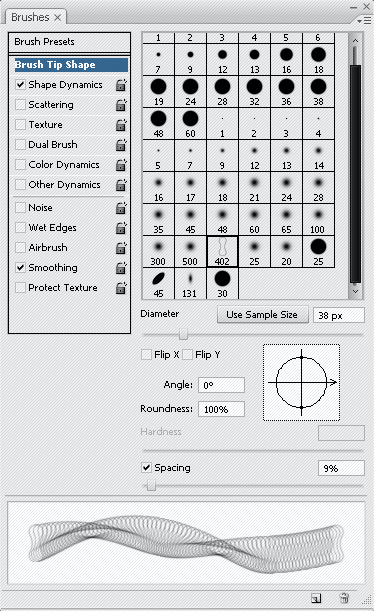
Task: Select Brush Tip Shape section
Action: click(71, 65)
